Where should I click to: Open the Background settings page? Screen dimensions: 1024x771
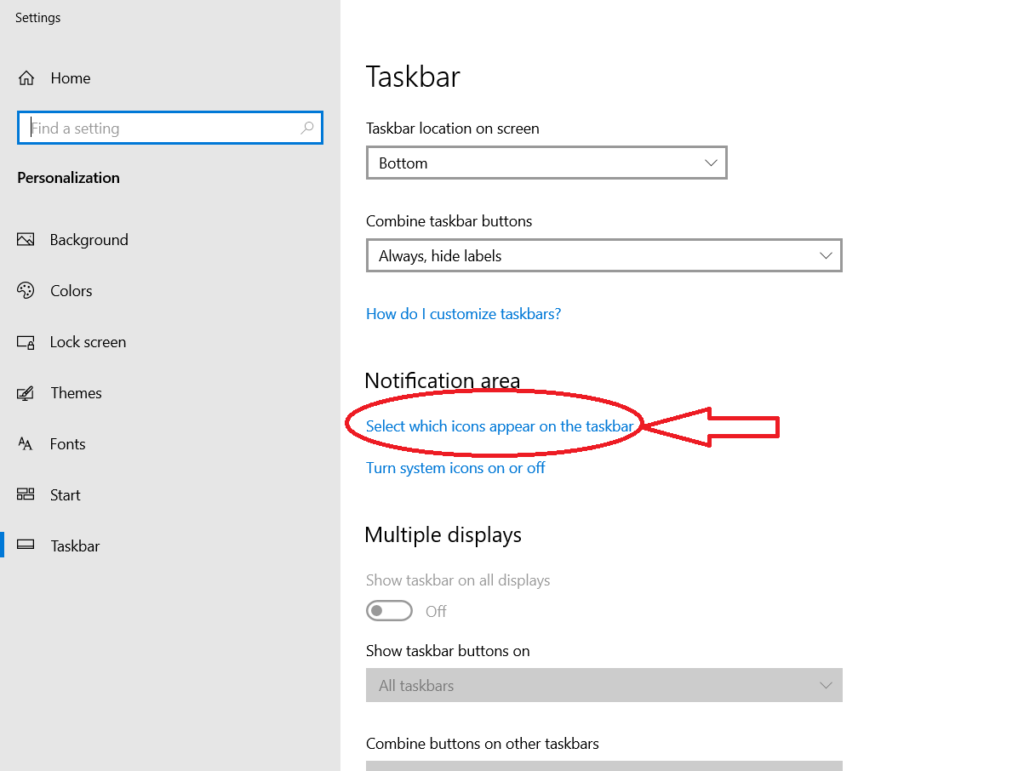point(89,240)
